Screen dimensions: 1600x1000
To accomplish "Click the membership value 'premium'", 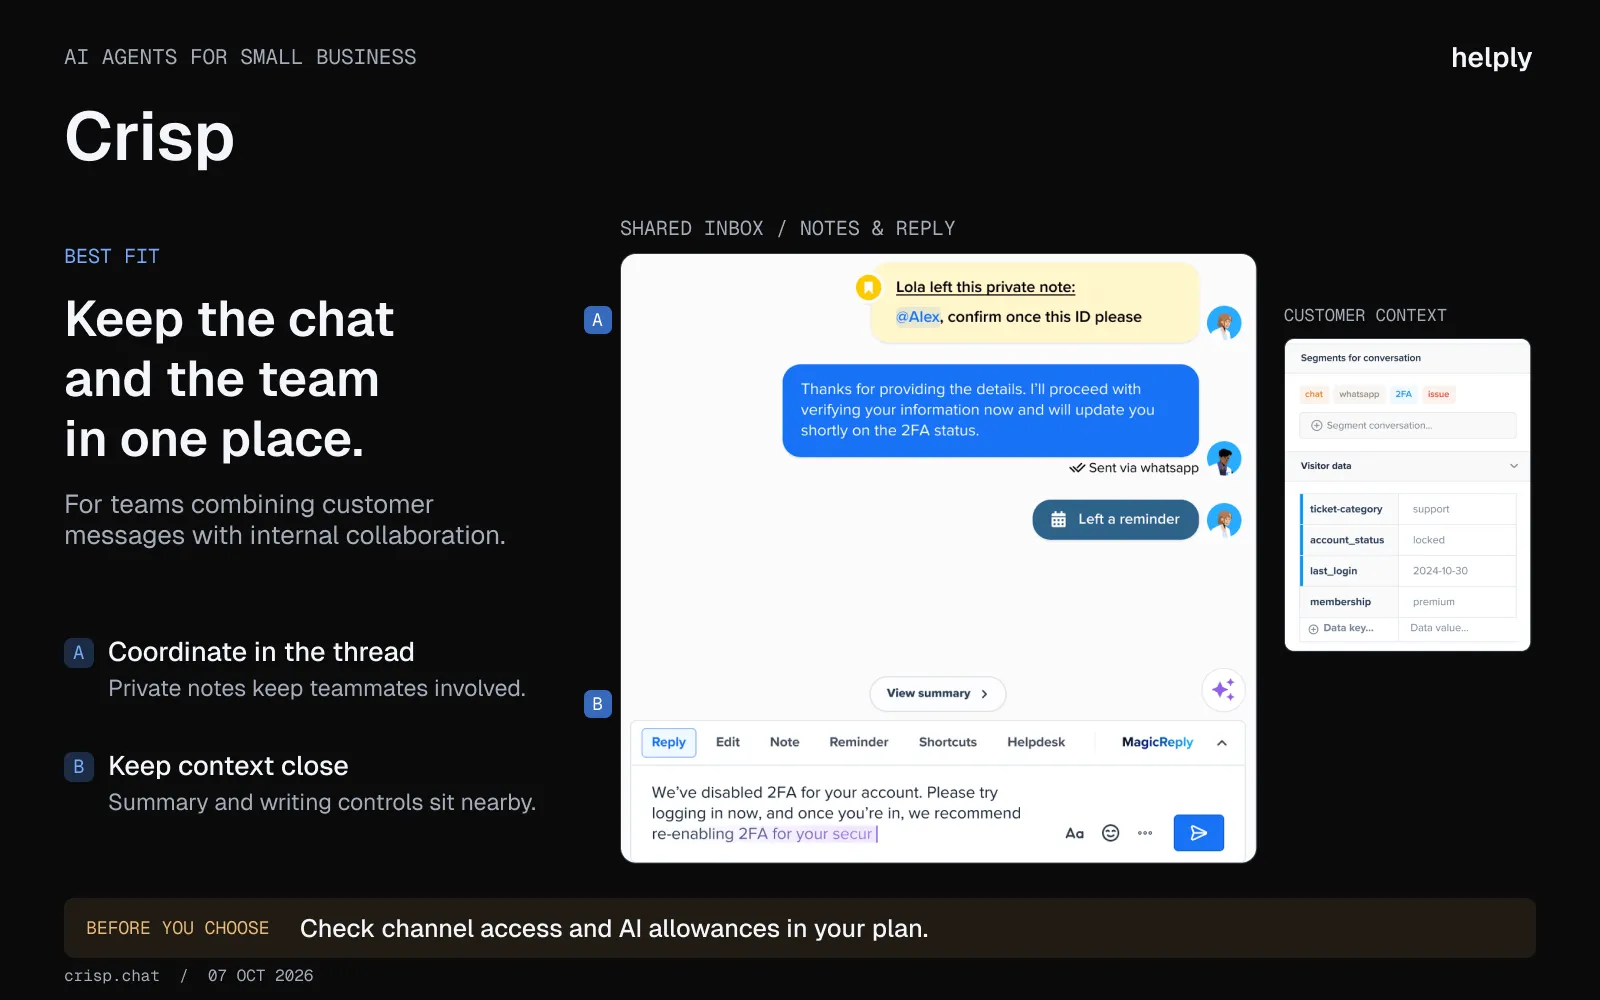I will pos(1433,602).
